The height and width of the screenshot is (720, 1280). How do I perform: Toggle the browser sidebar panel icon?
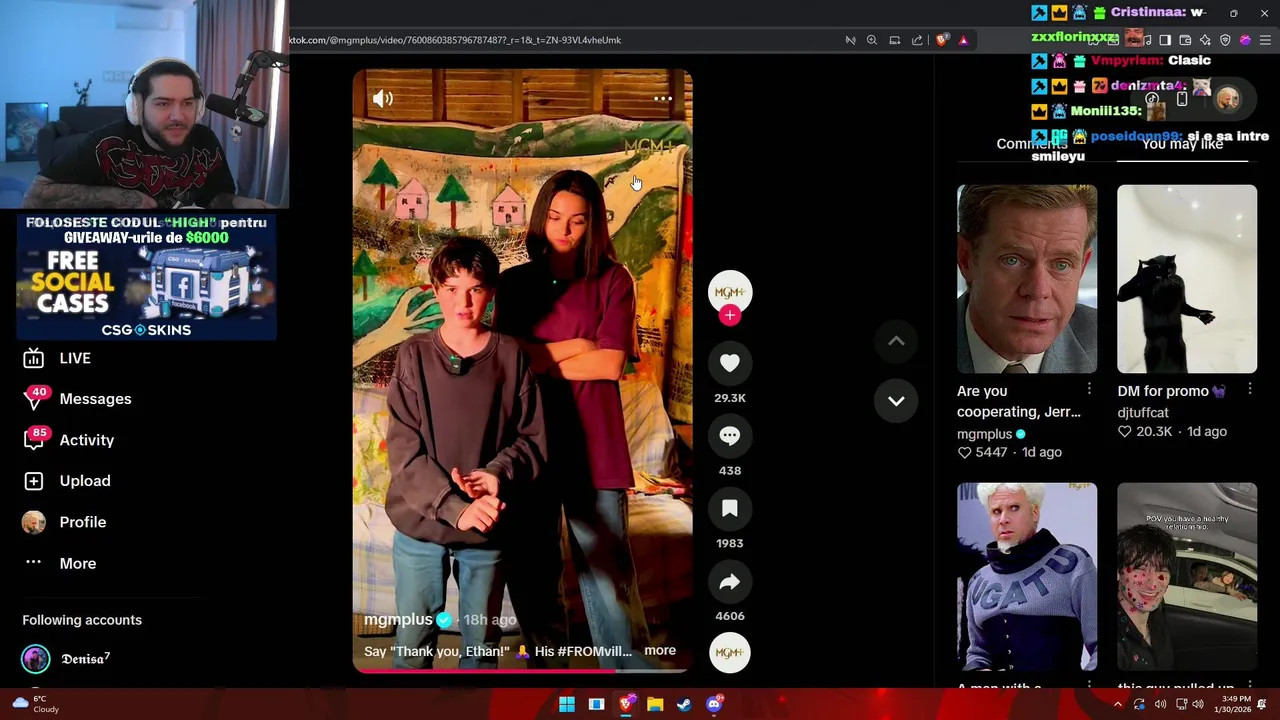(x=1165, y=40)
